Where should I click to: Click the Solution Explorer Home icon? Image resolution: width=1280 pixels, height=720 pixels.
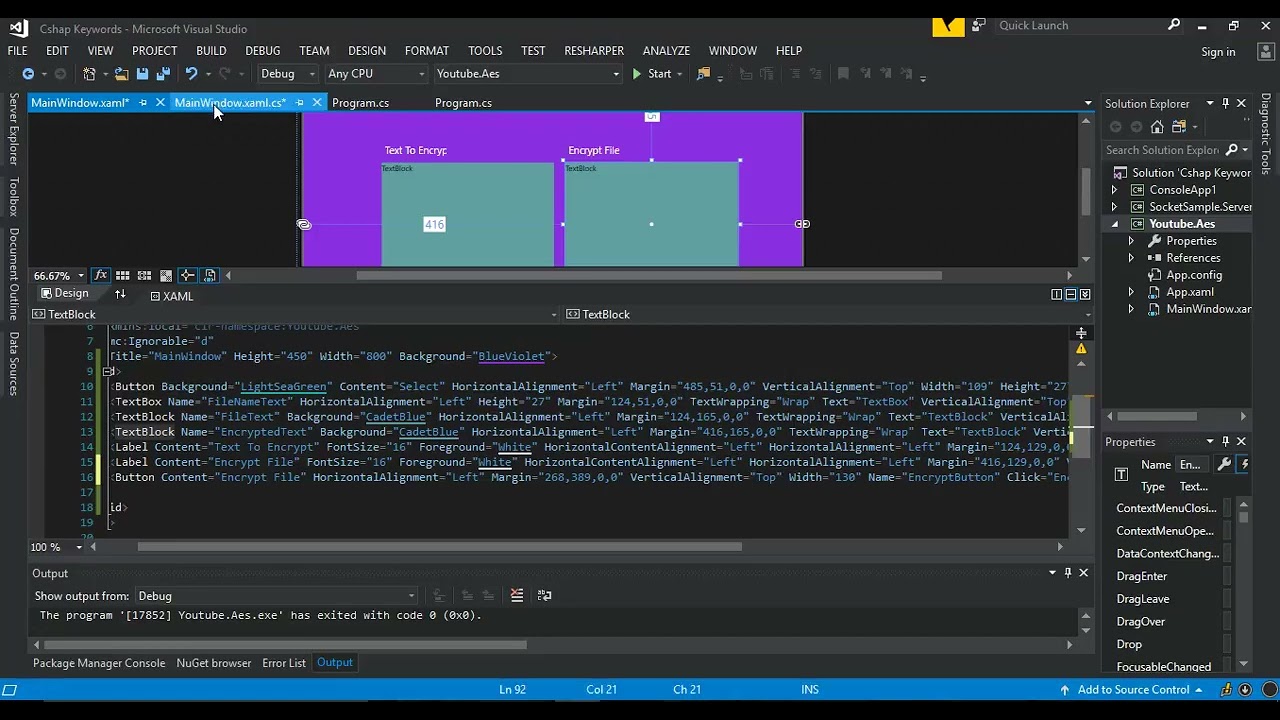1157,127
